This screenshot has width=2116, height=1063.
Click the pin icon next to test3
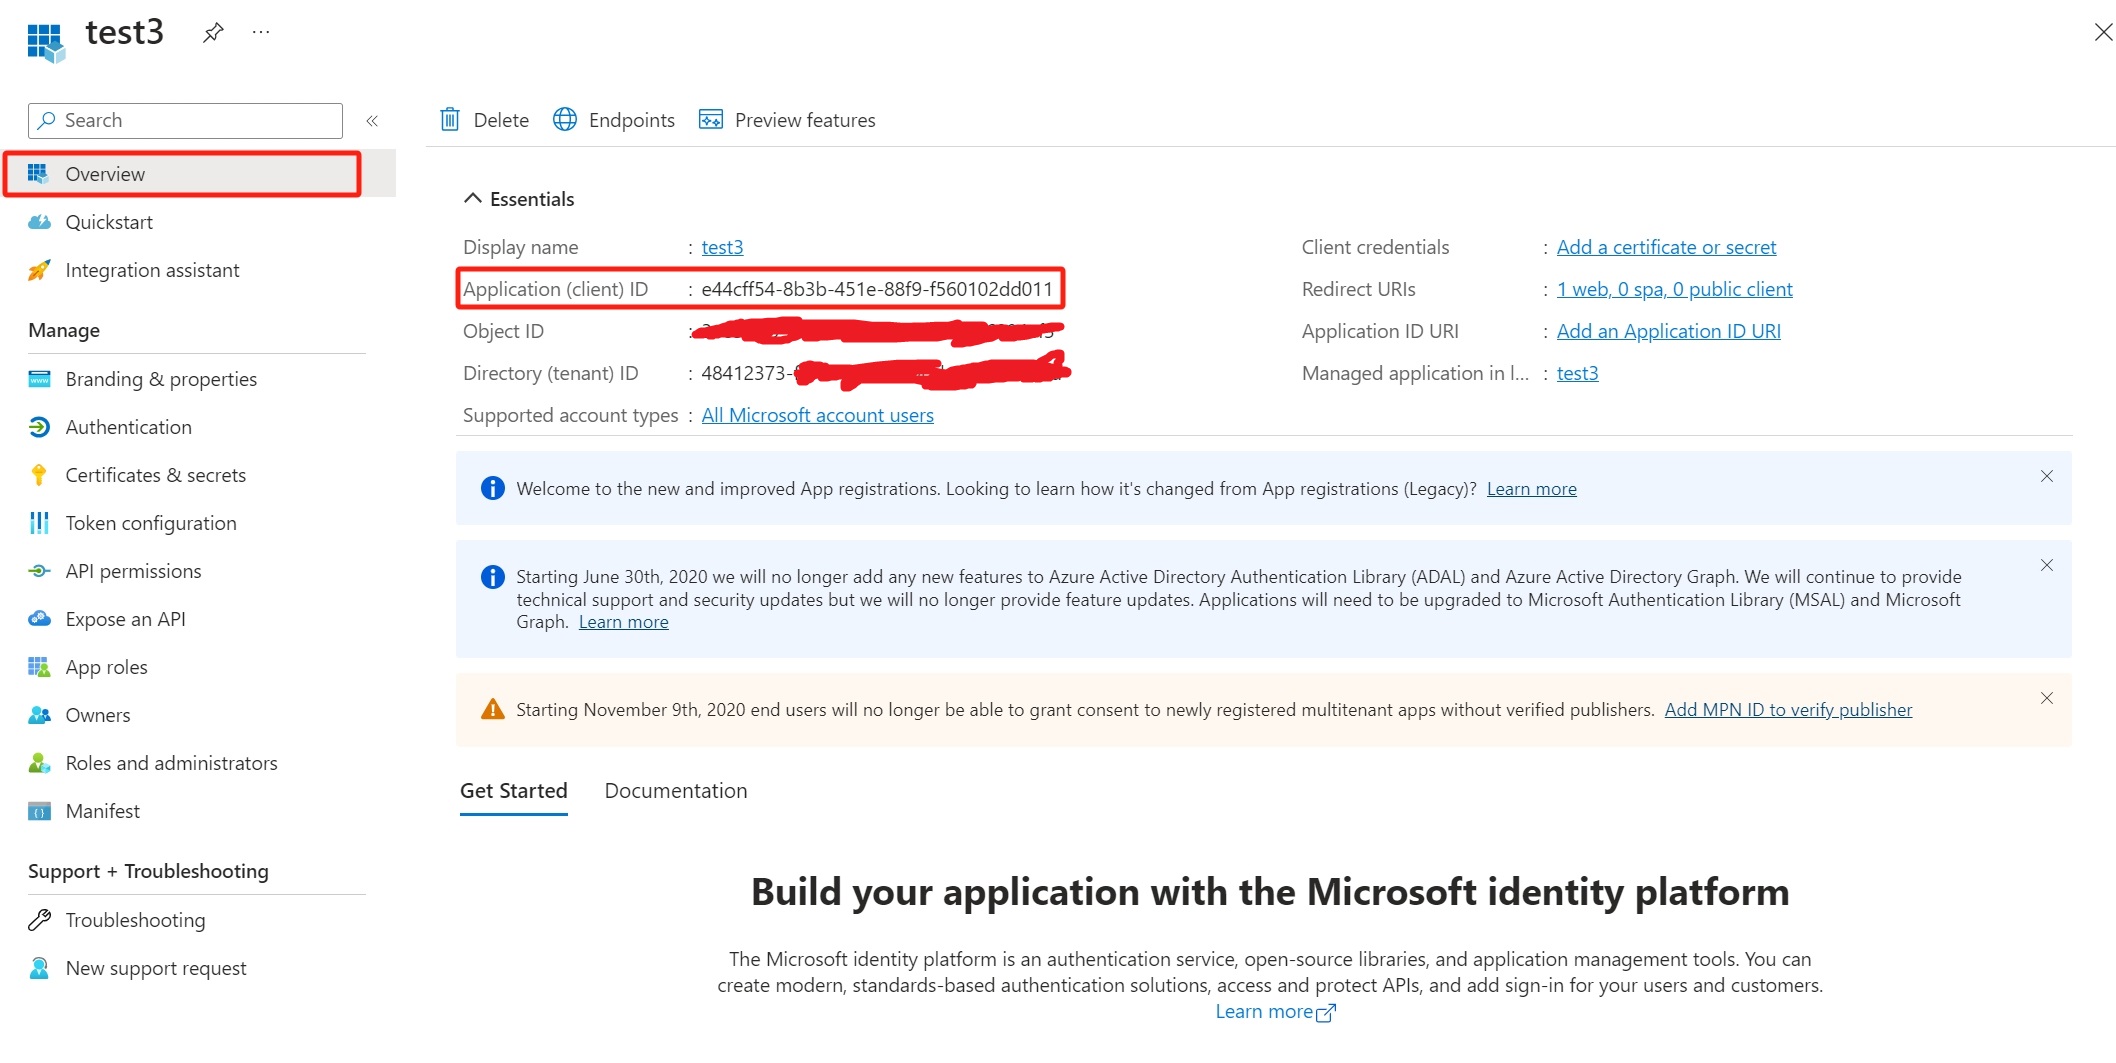pos(212,33)
